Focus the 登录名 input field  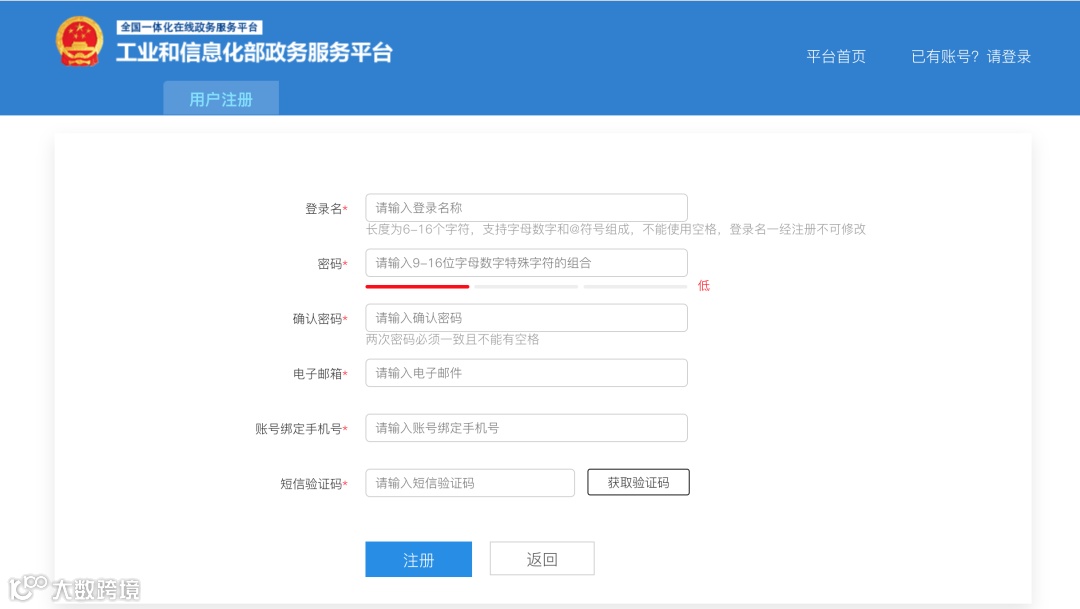coord(526,207)
